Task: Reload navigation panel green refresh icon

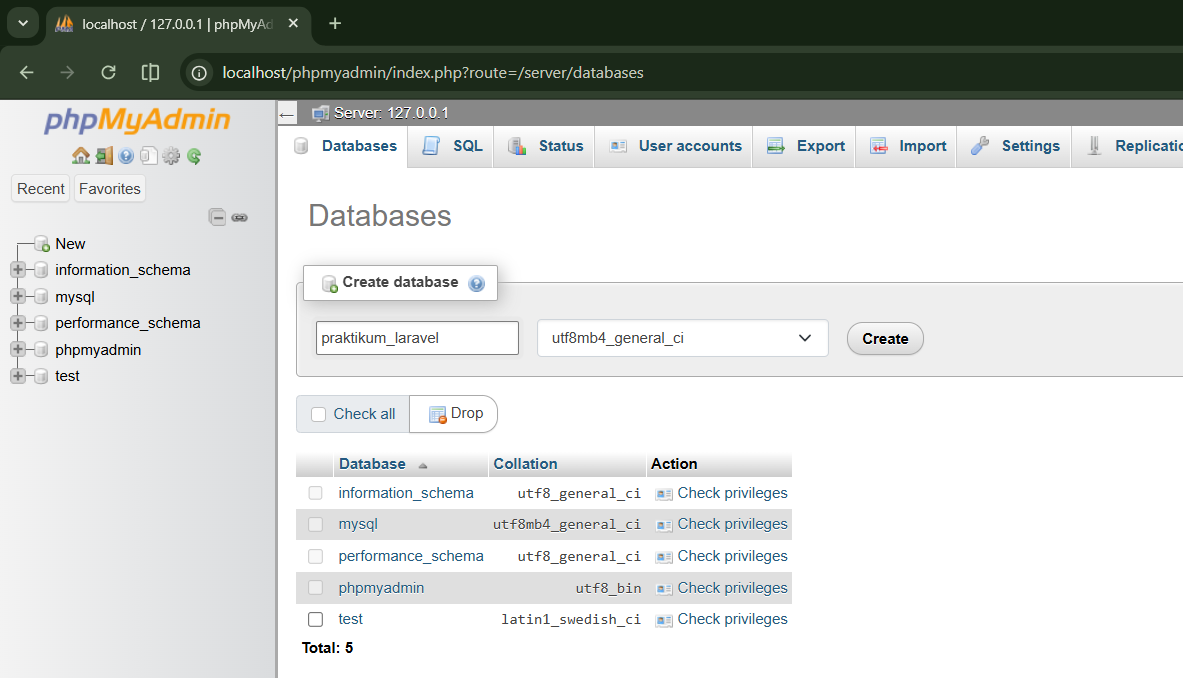Action: (194, 156)
